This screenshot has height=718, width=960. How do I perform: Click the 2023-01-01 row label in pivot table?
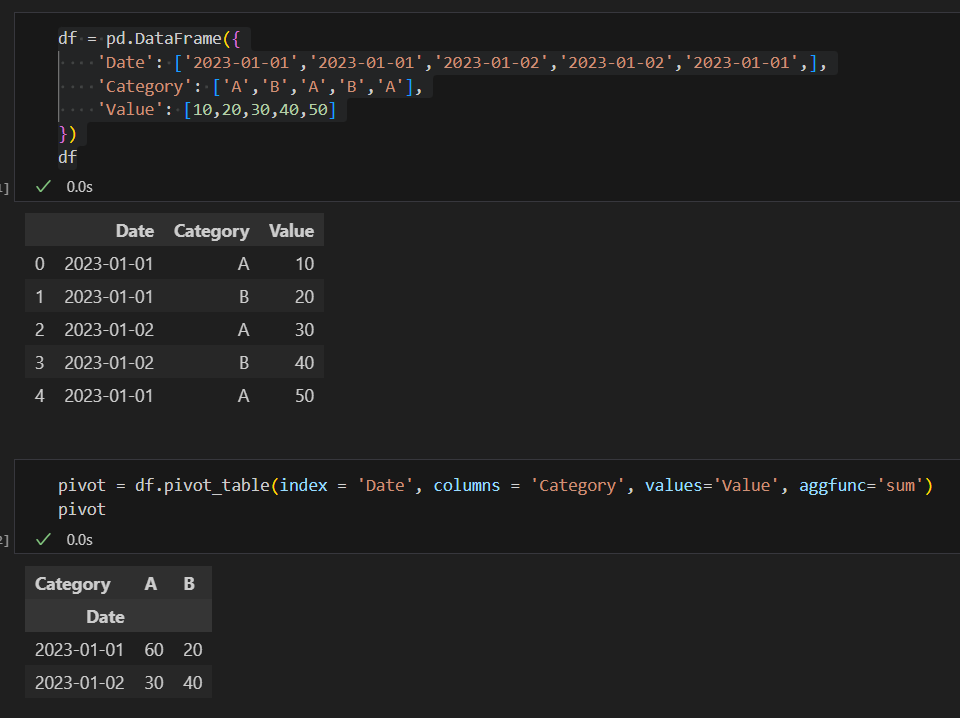[x=79, y=650]
